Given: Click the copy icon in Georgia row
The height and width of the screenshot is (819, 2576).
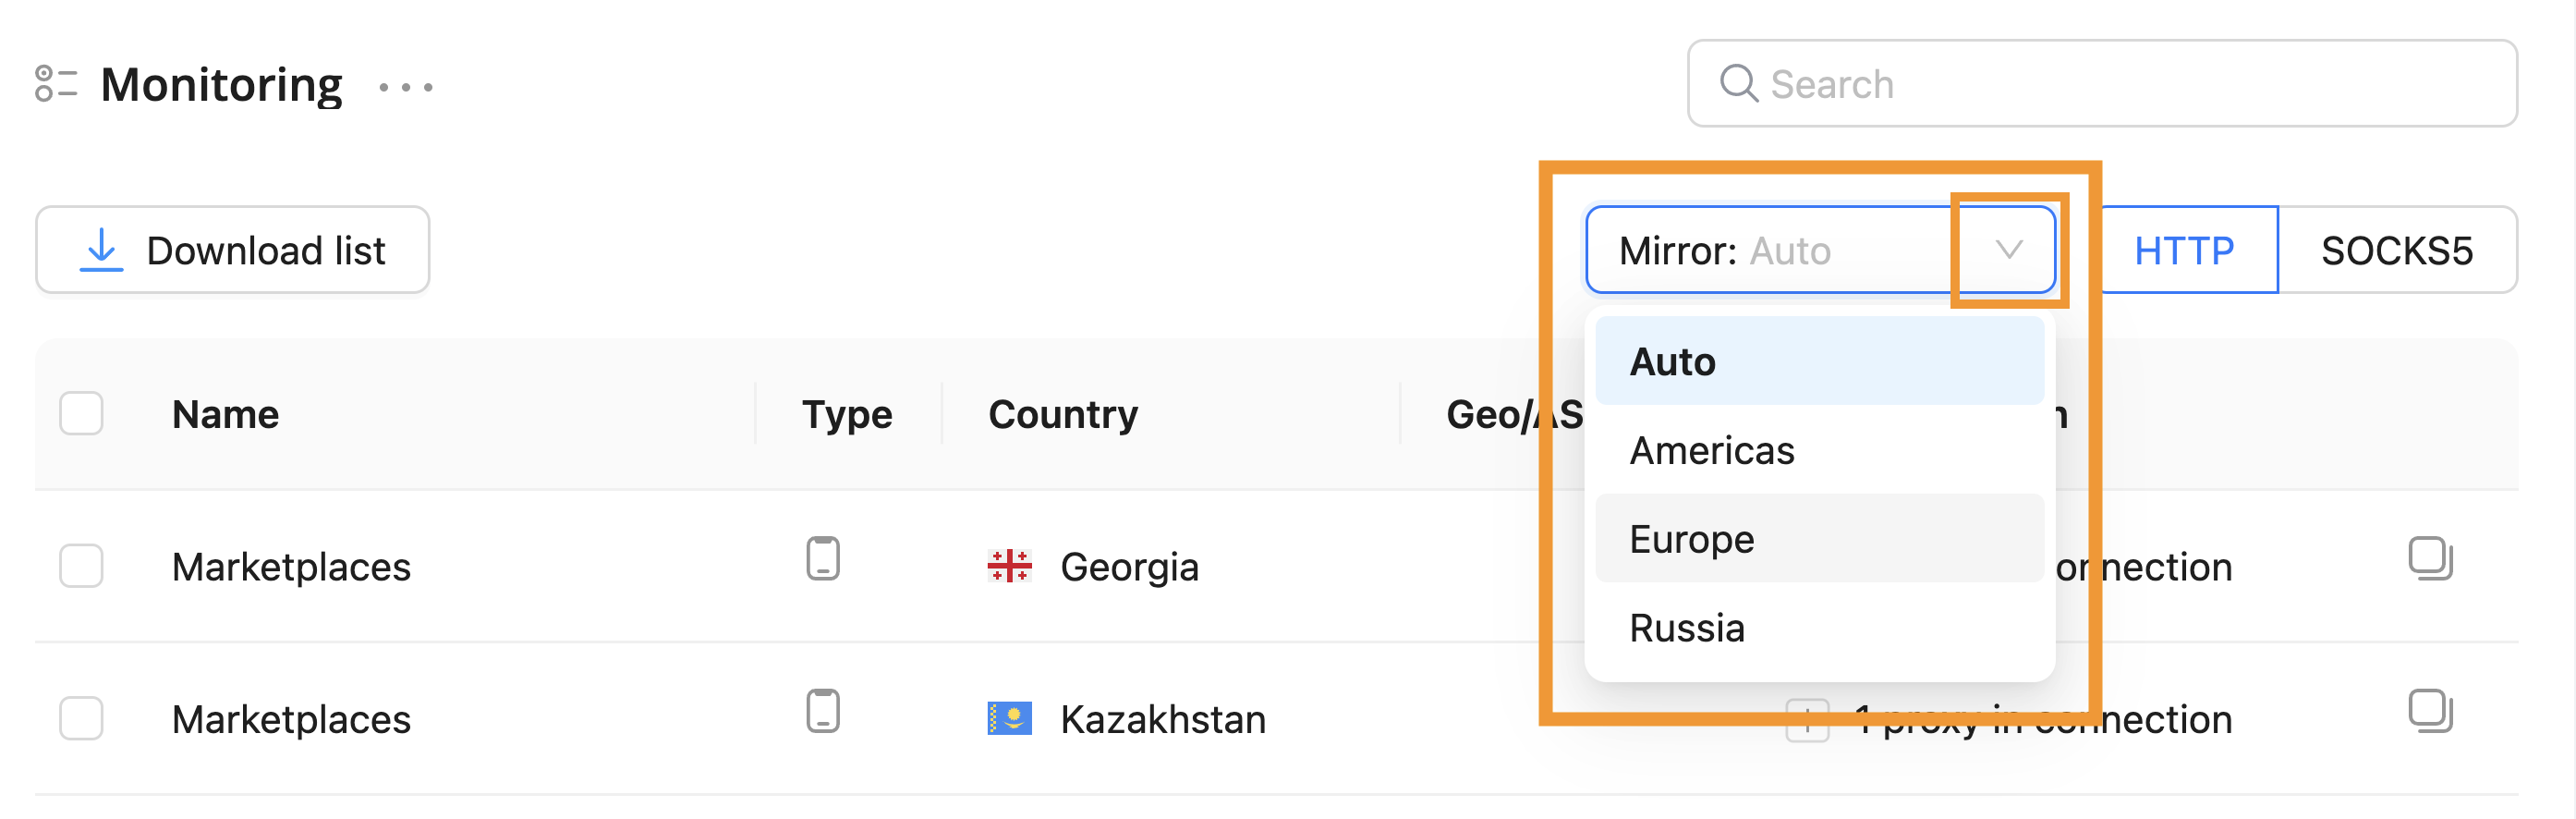Looking at the screenshot, I should click(x=2430, y=558).
